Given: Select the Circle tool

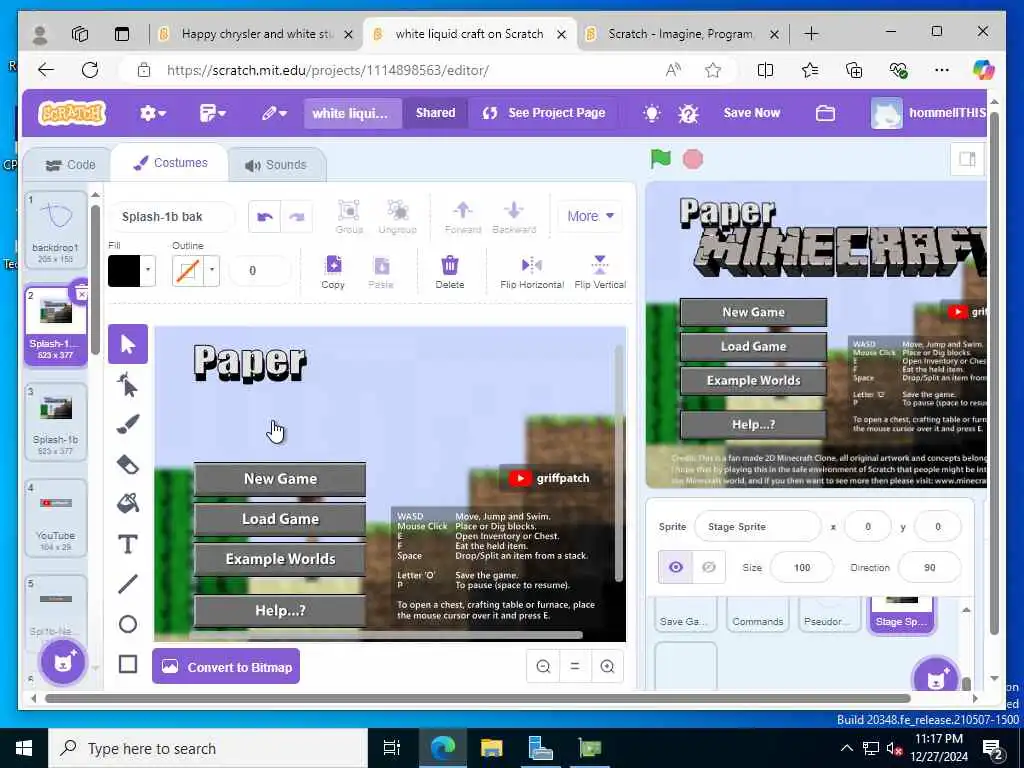Looking at the screenshot, I should coord(128,624).
